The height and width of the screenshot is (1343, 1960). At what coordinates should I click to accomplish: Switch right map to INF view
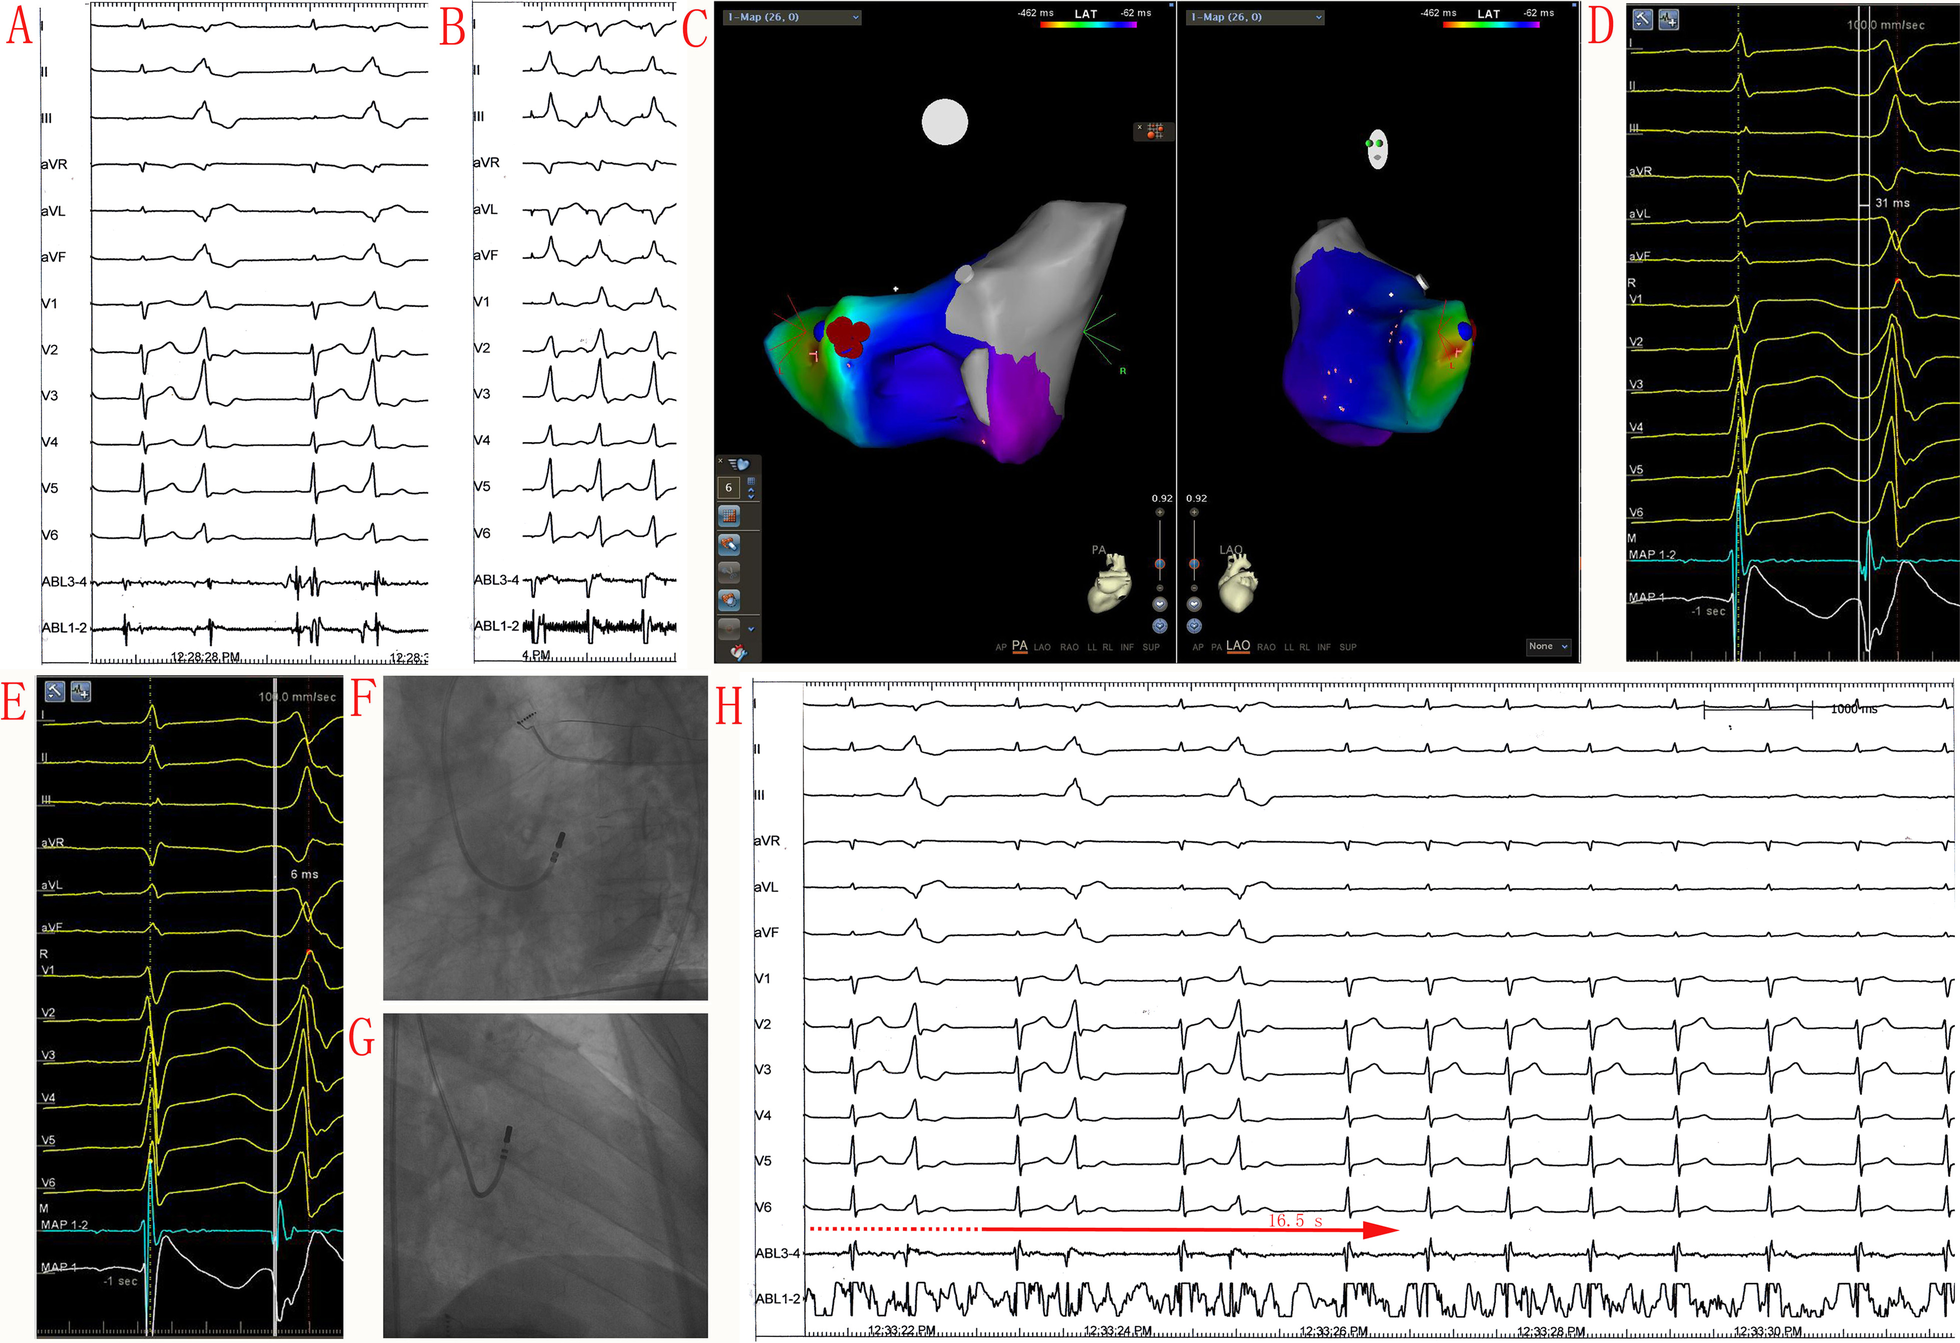pyautogui.click(x=1324, y=648)
